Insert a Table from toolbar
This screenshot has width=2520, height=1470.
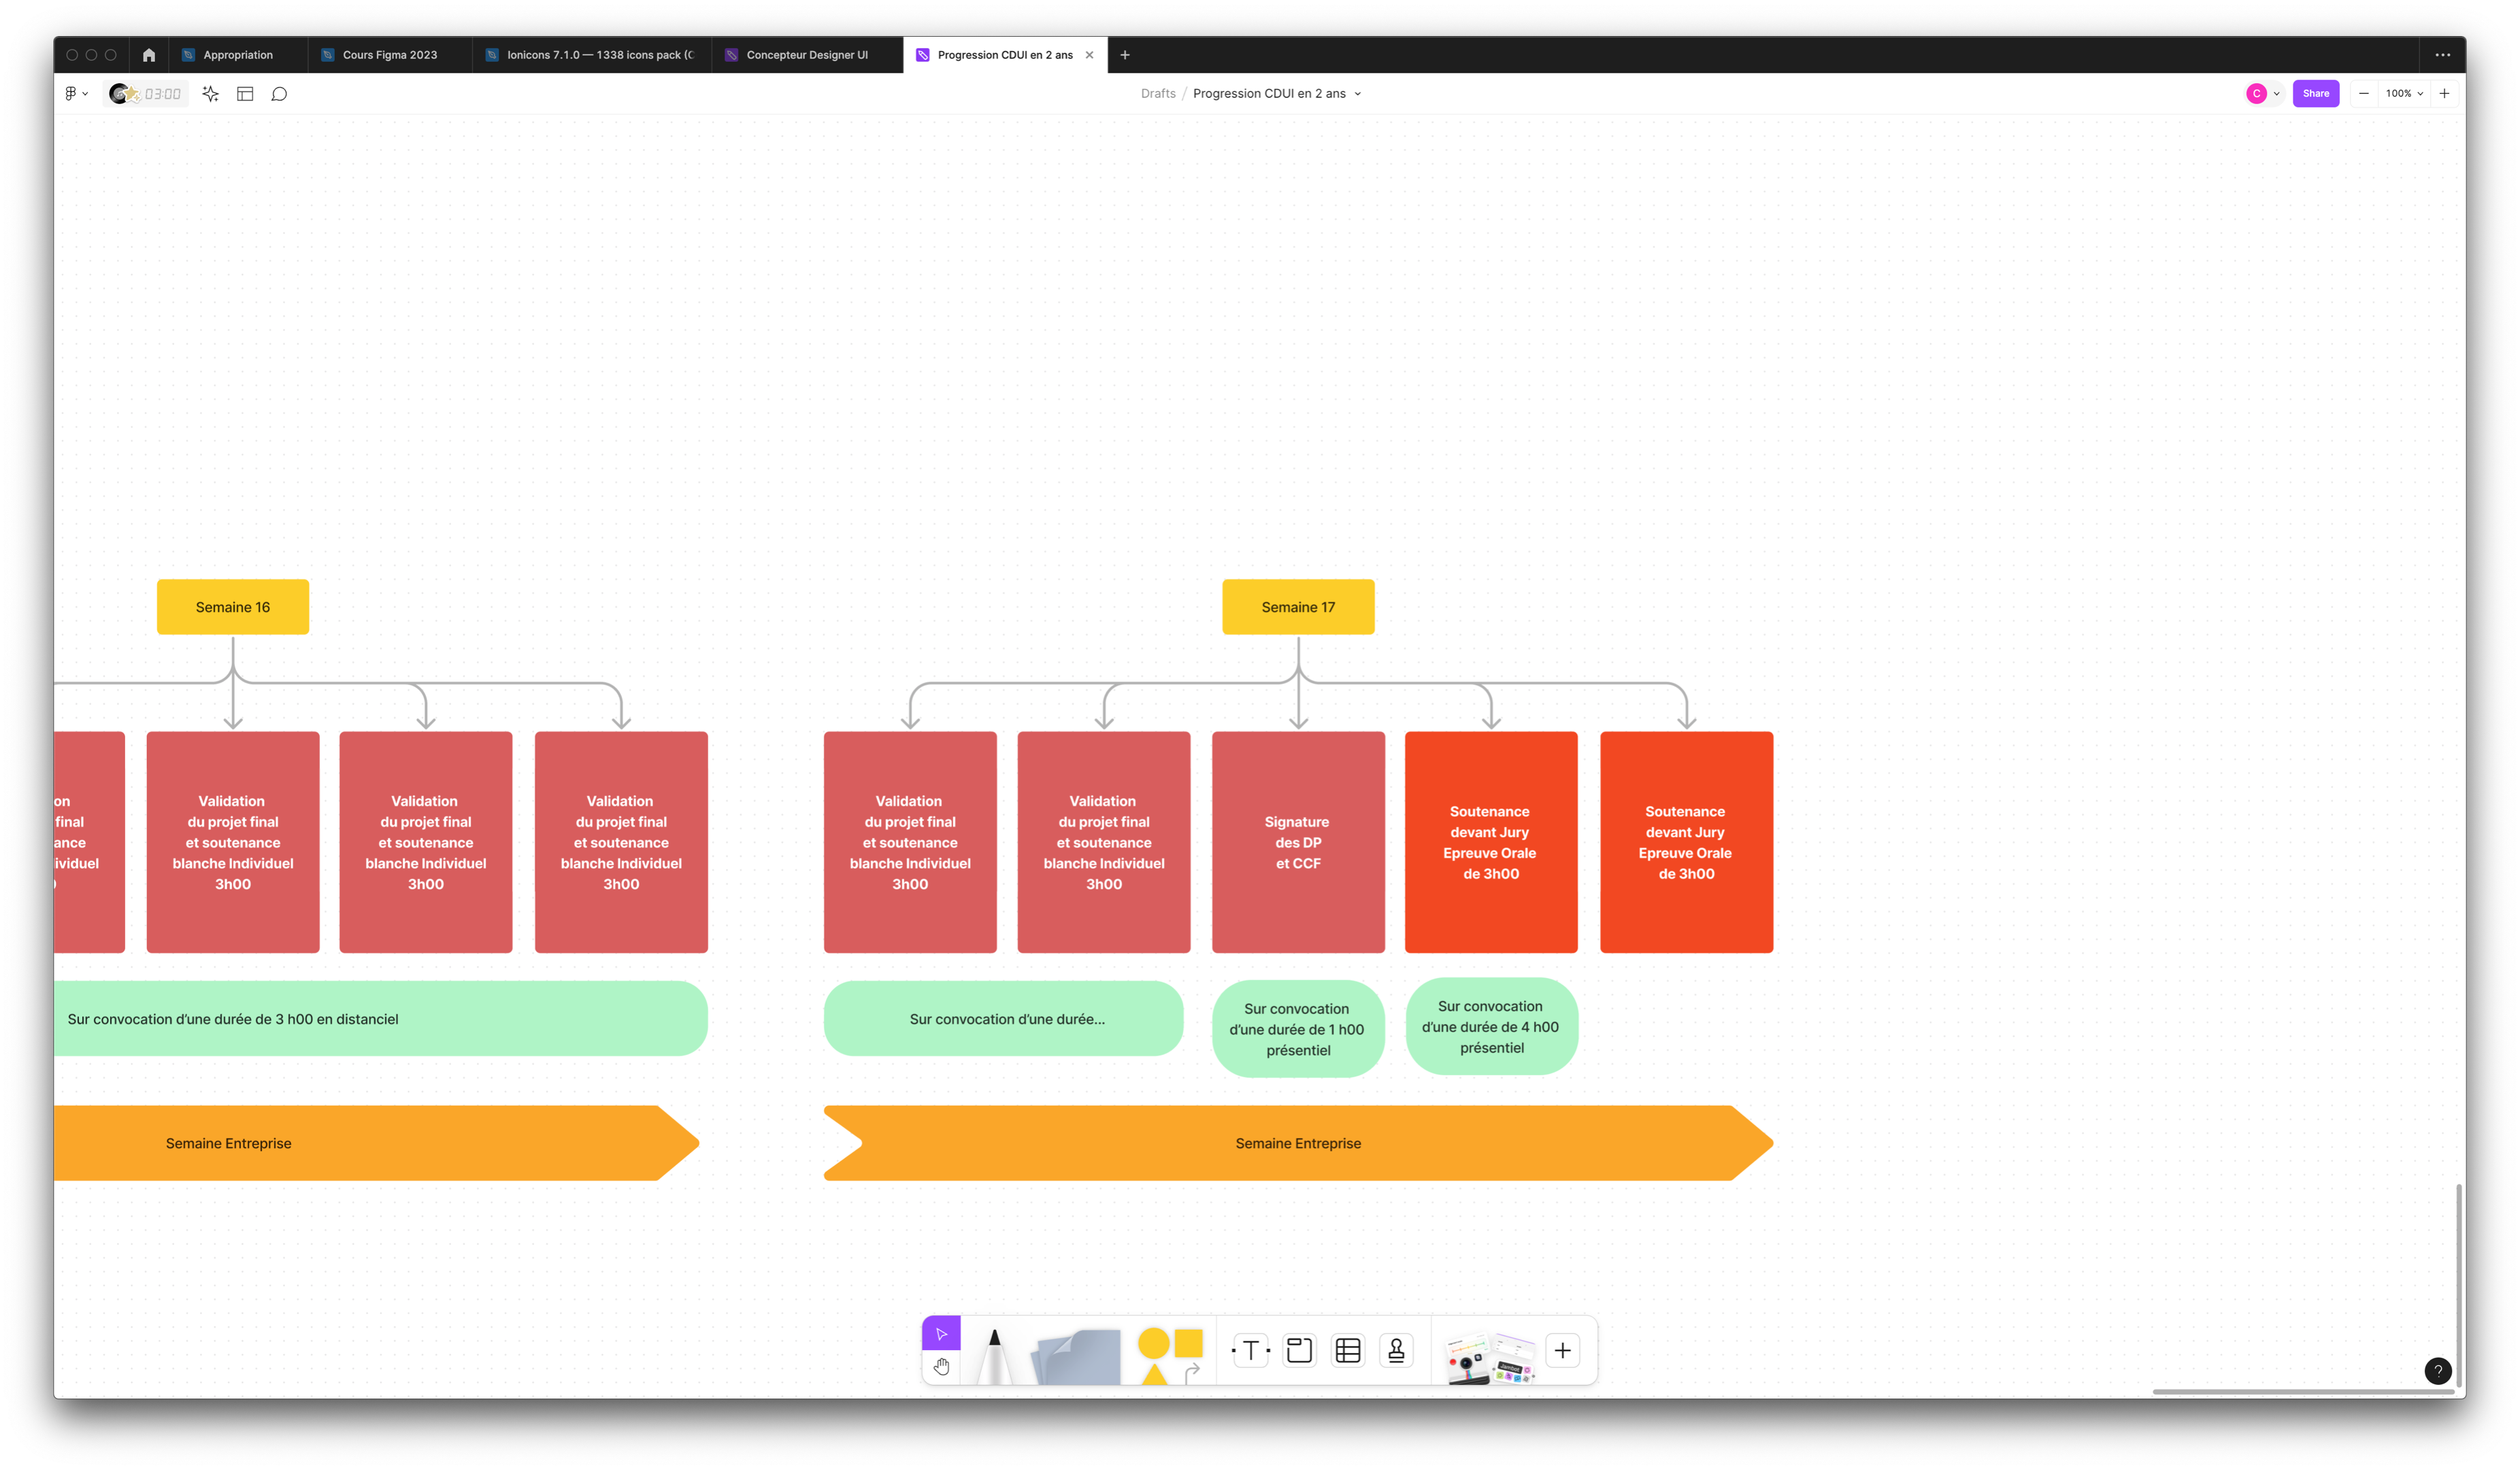(1347, 1351)
